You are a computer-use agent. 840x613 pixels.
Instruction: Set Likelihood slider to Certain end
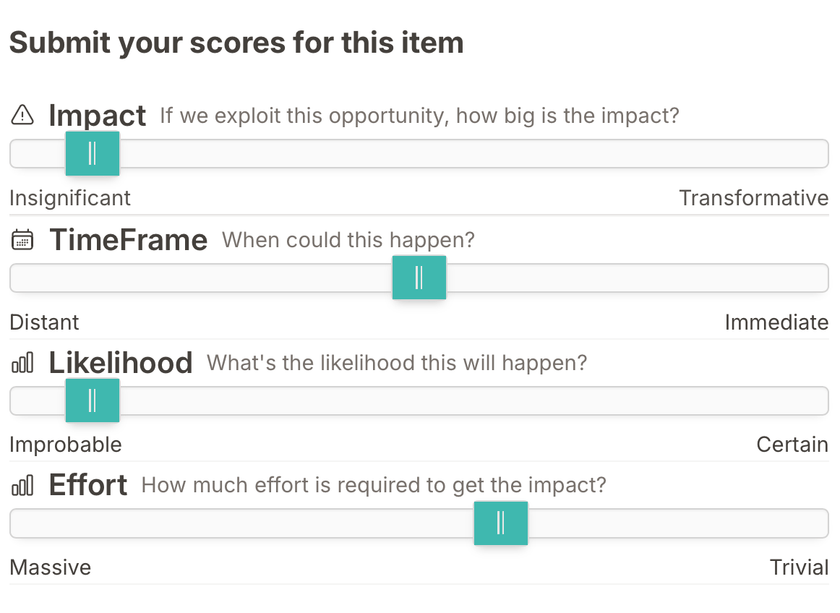820,401
